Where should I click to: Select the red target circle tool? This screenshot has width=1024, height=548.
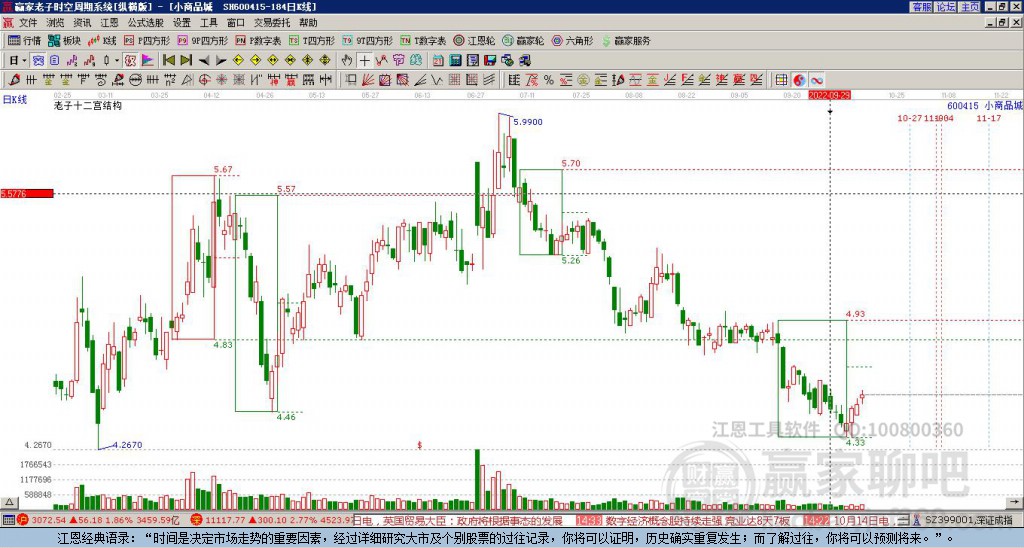204,80
